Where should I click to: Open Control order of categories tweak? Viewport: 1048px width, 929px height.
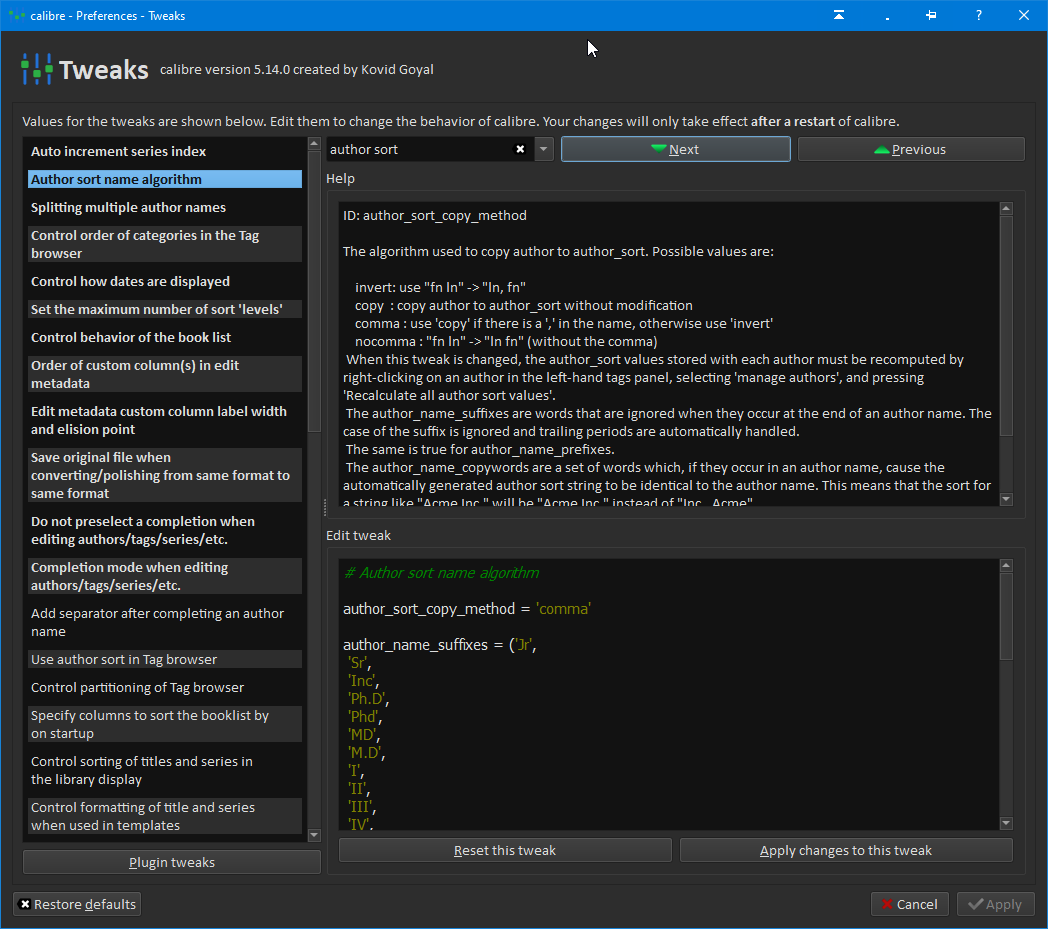[x=164, y=244]
